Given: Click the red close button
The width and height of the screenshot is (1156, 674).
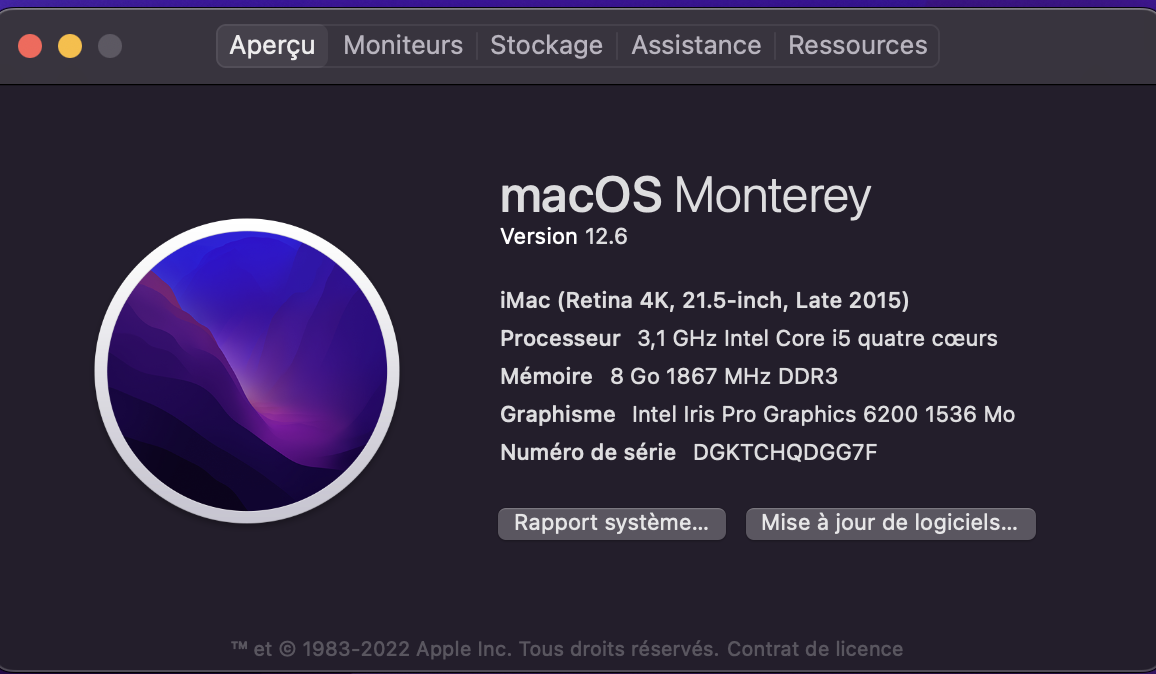Looking at the screenshot, I should click(x=29, y=45).
